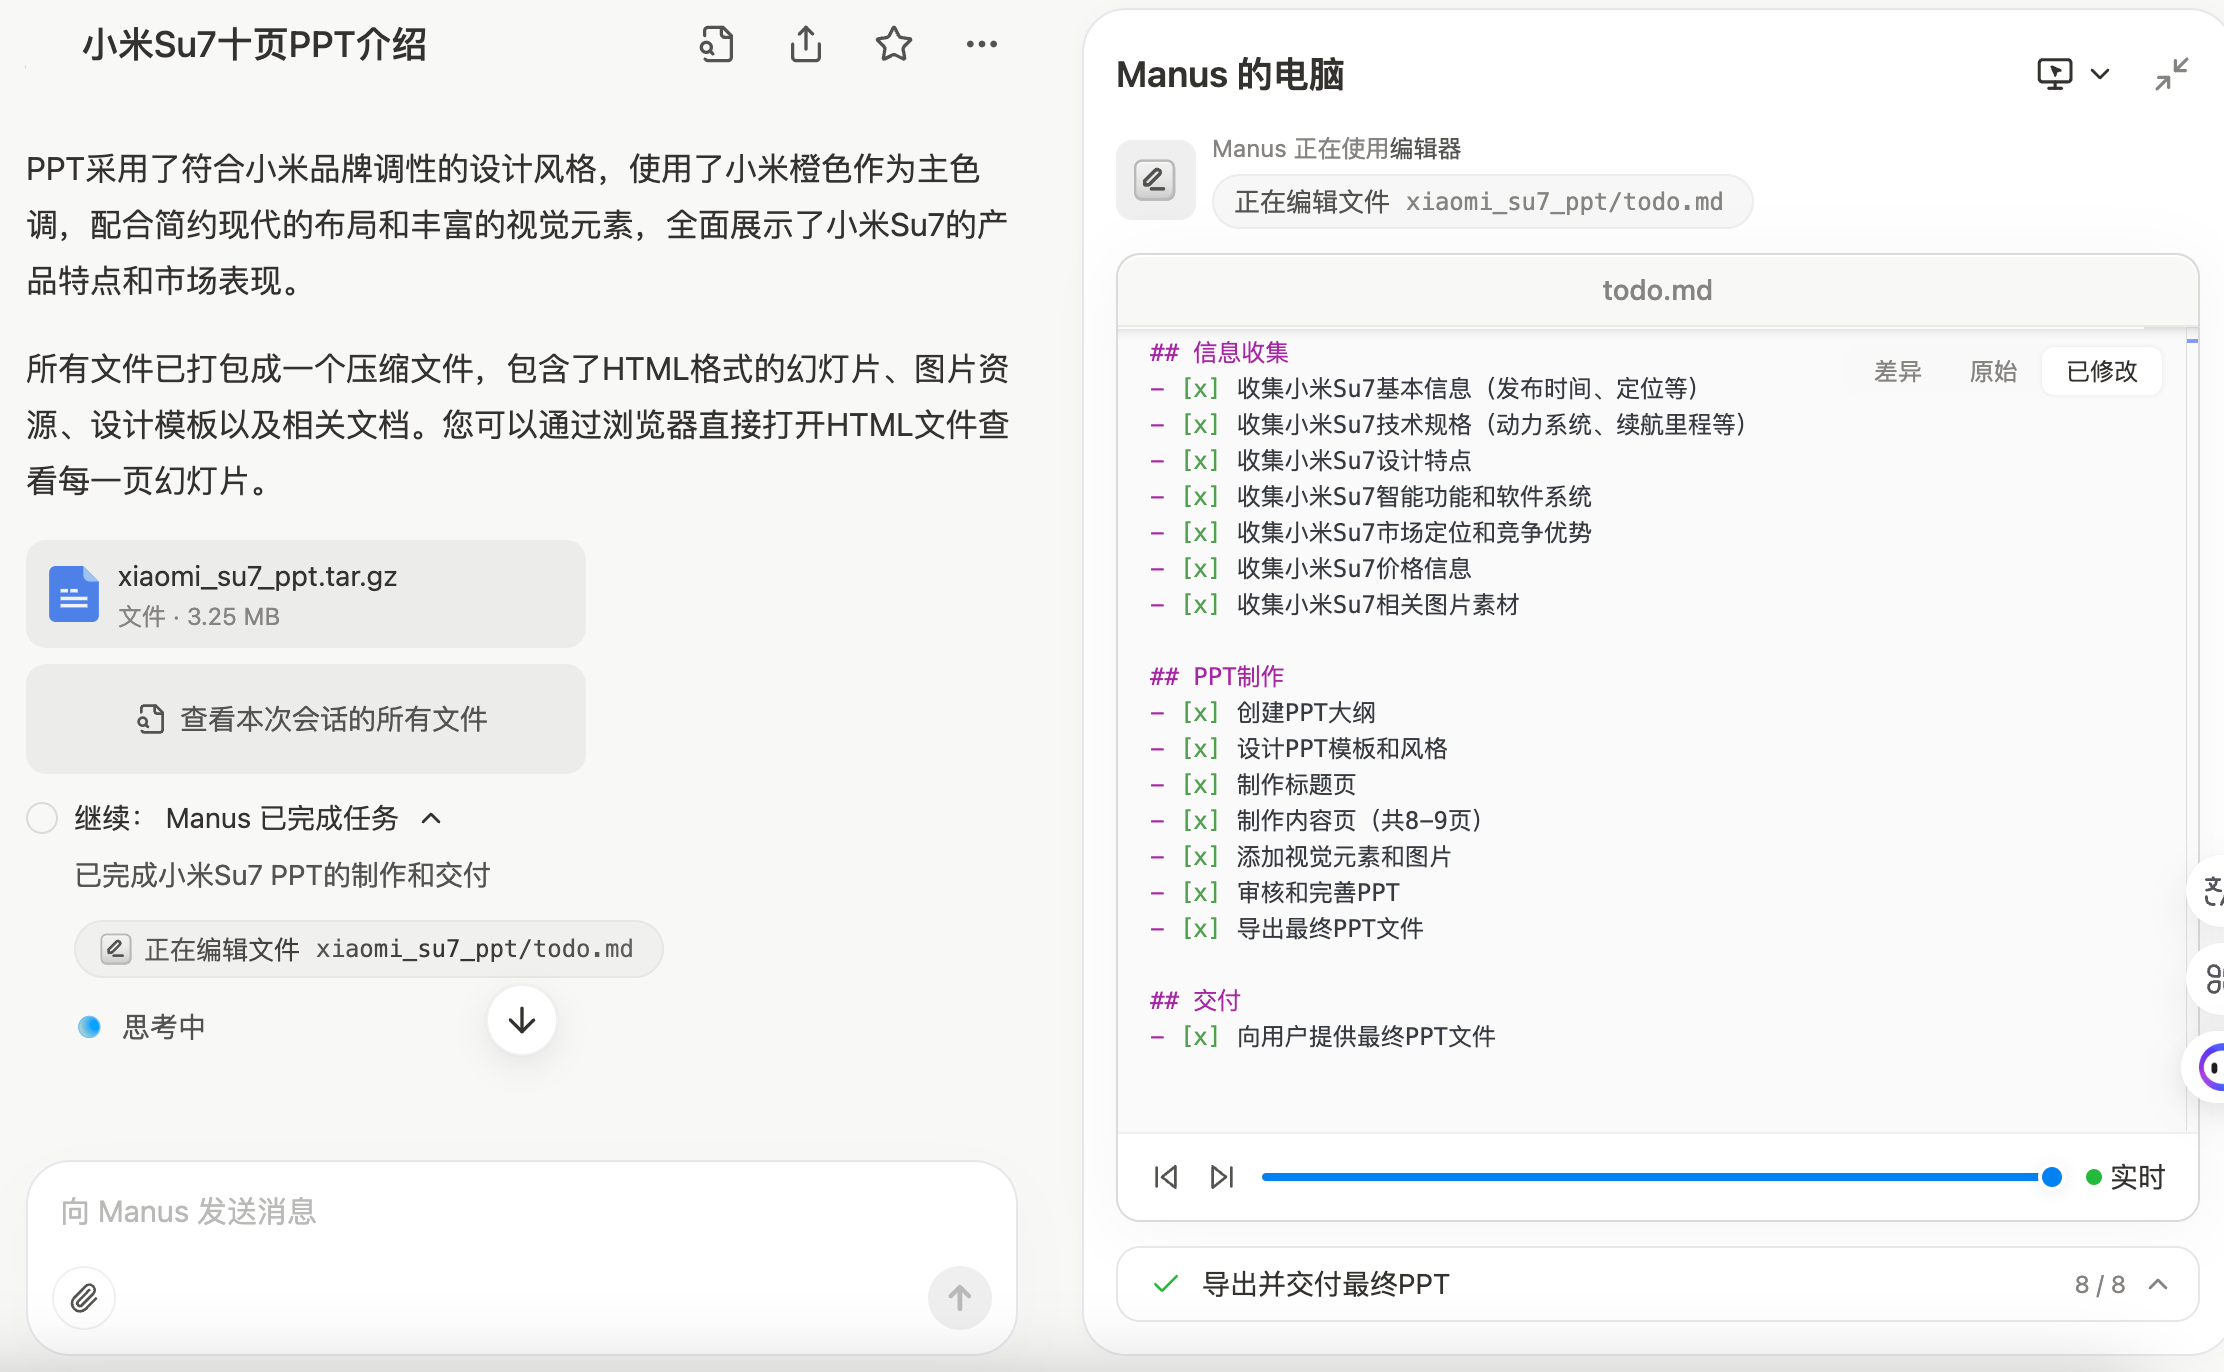Click the 已完成小米Su7 PPT的制作和交付 text
This screenshot has width=2224, height=1372.
283,875
